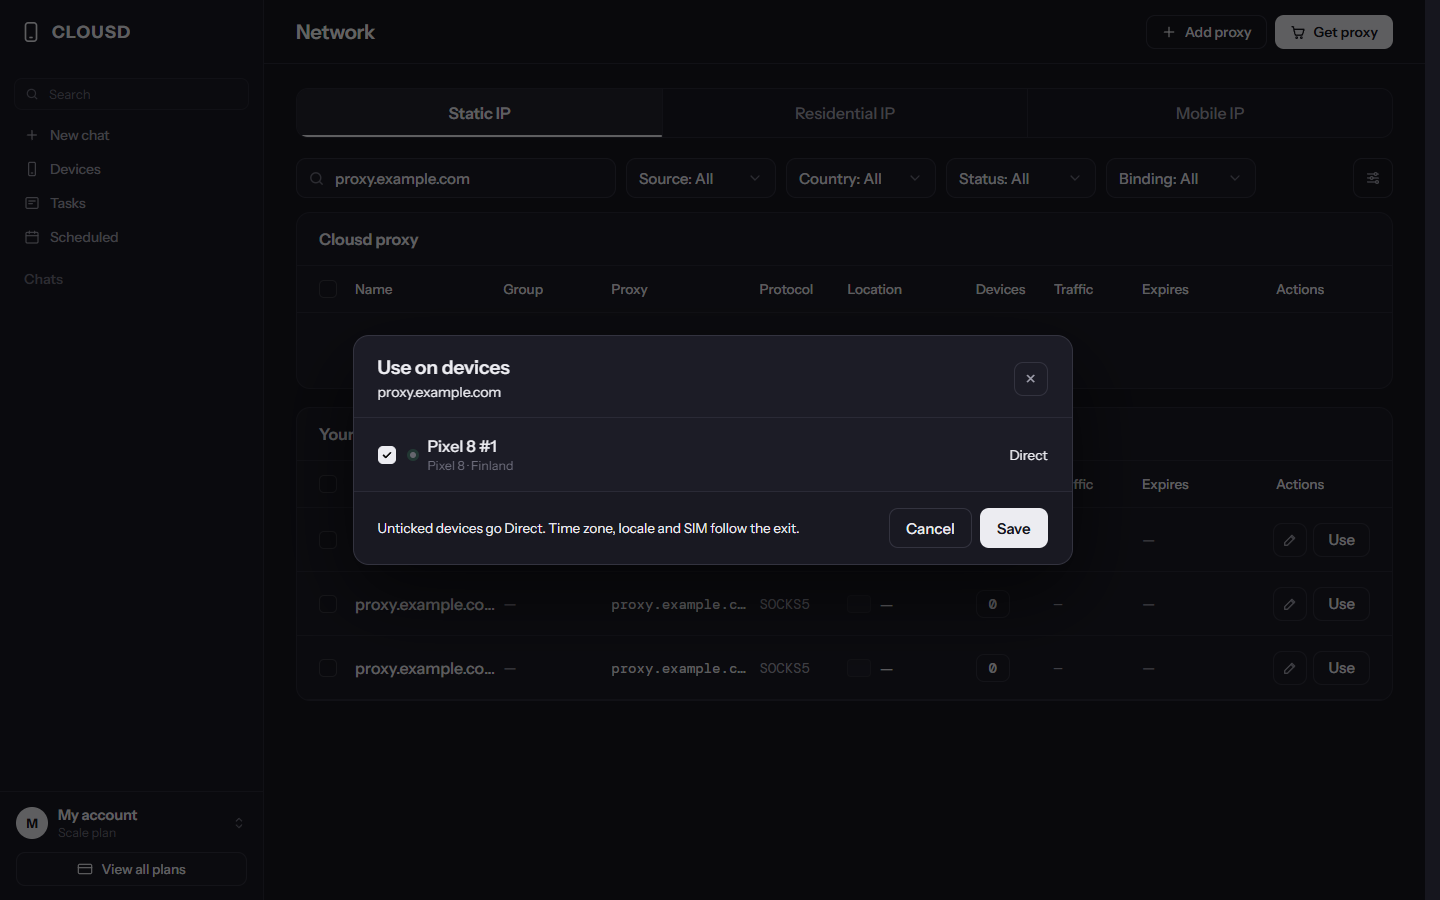Untick the Pixel 8 #1 device checkbox
Image resolution: width=1440 pixels, height=900 pixels.
pos(387,455)
